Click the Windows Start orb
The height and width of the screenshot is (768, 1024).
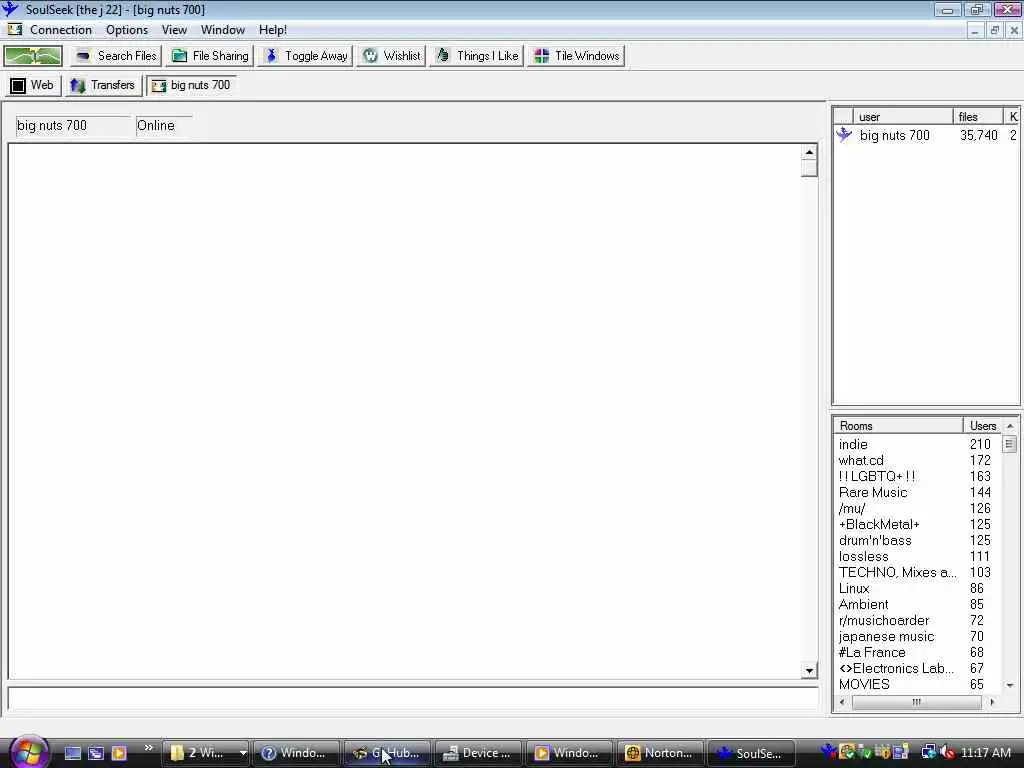28,752
